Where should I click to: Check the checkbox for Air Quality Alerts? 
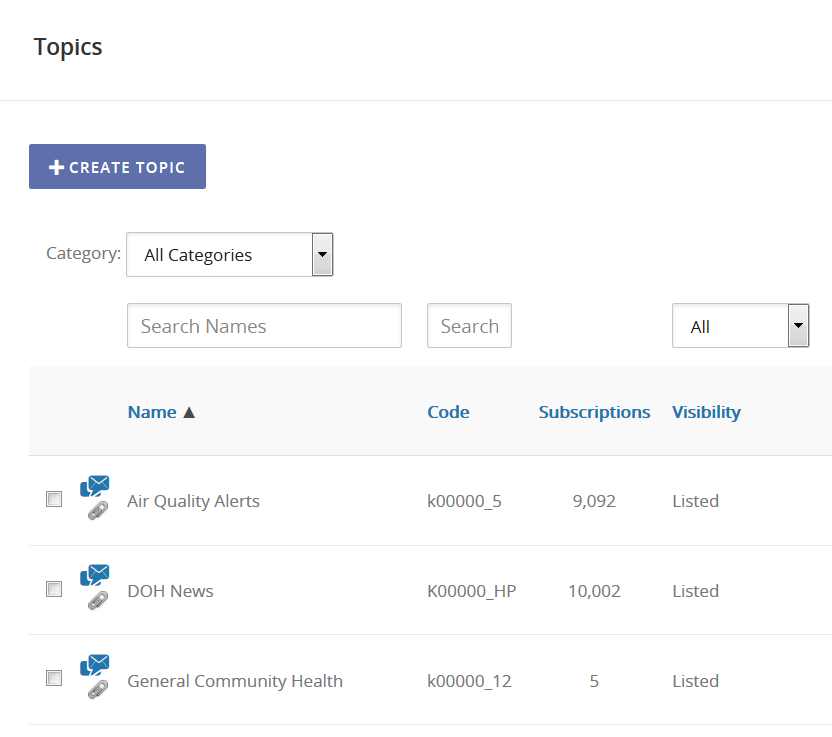[54, 499]
